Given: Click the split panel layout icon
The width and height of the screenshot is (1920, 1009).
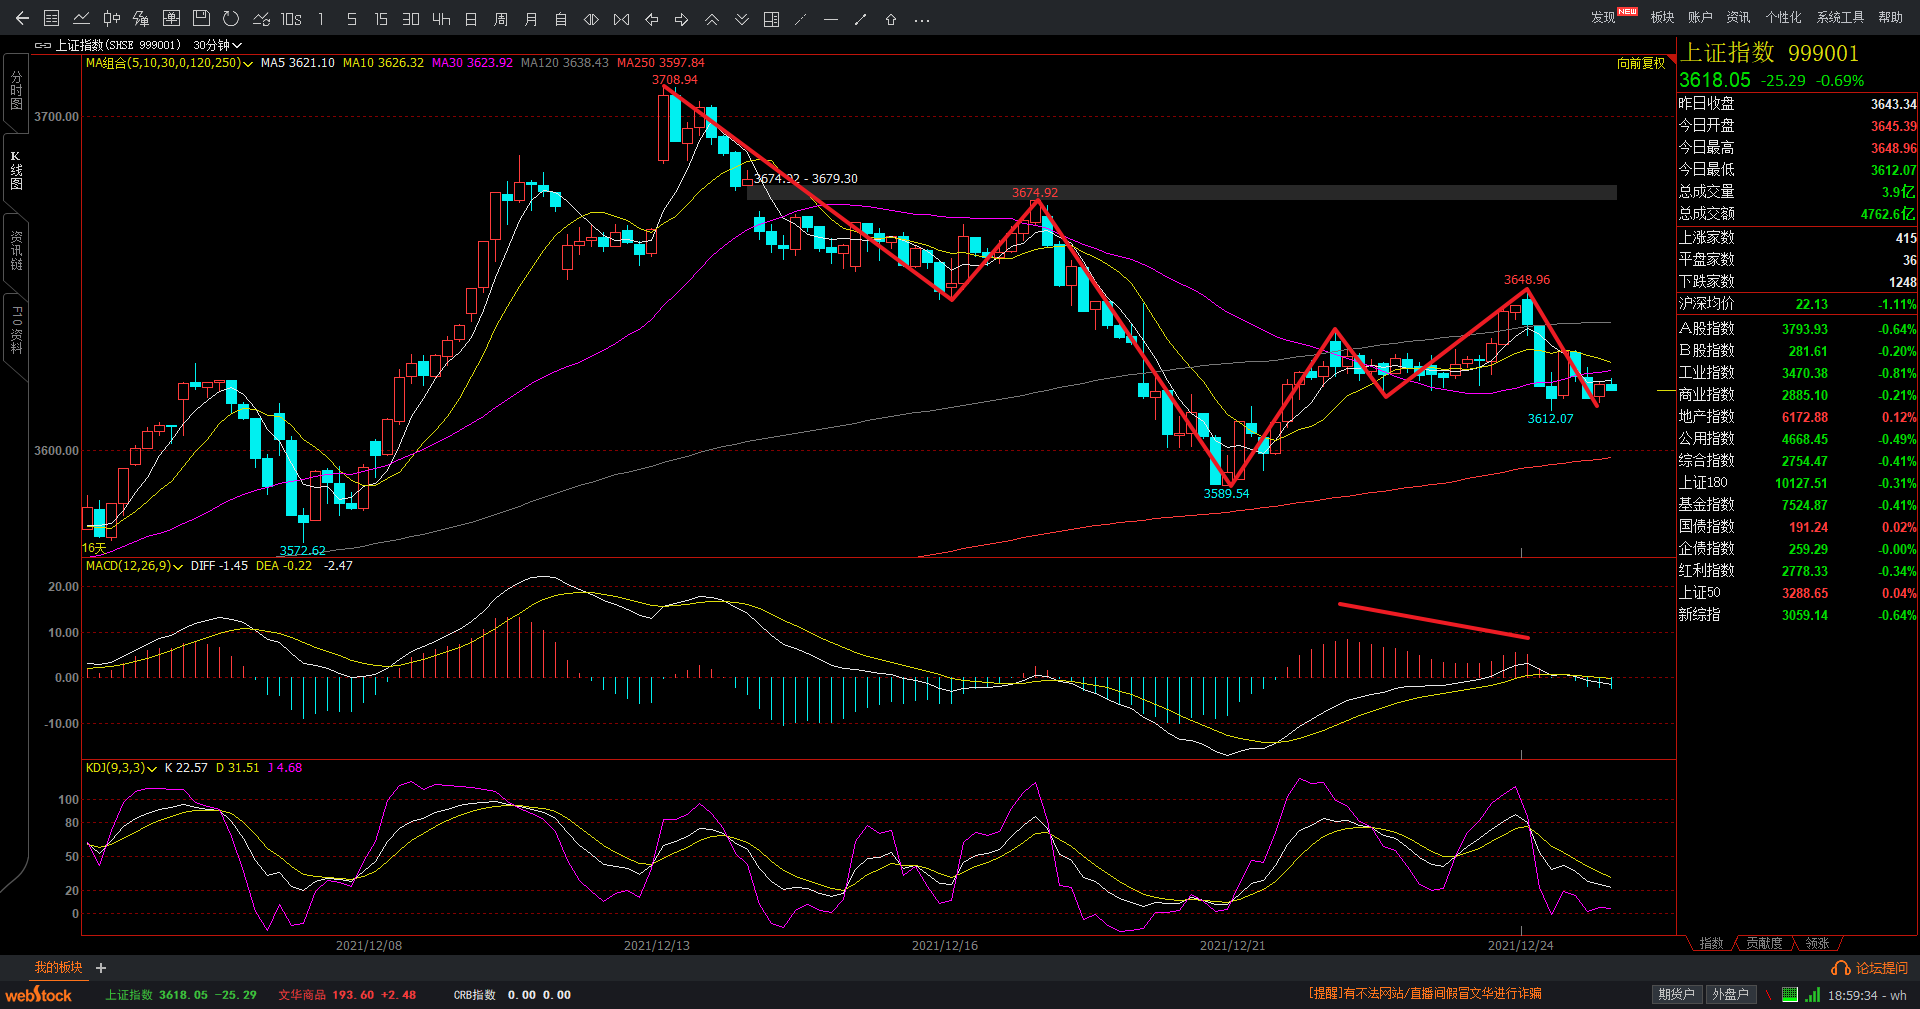Looking at the screenshot, I should (x=771, y=19).
